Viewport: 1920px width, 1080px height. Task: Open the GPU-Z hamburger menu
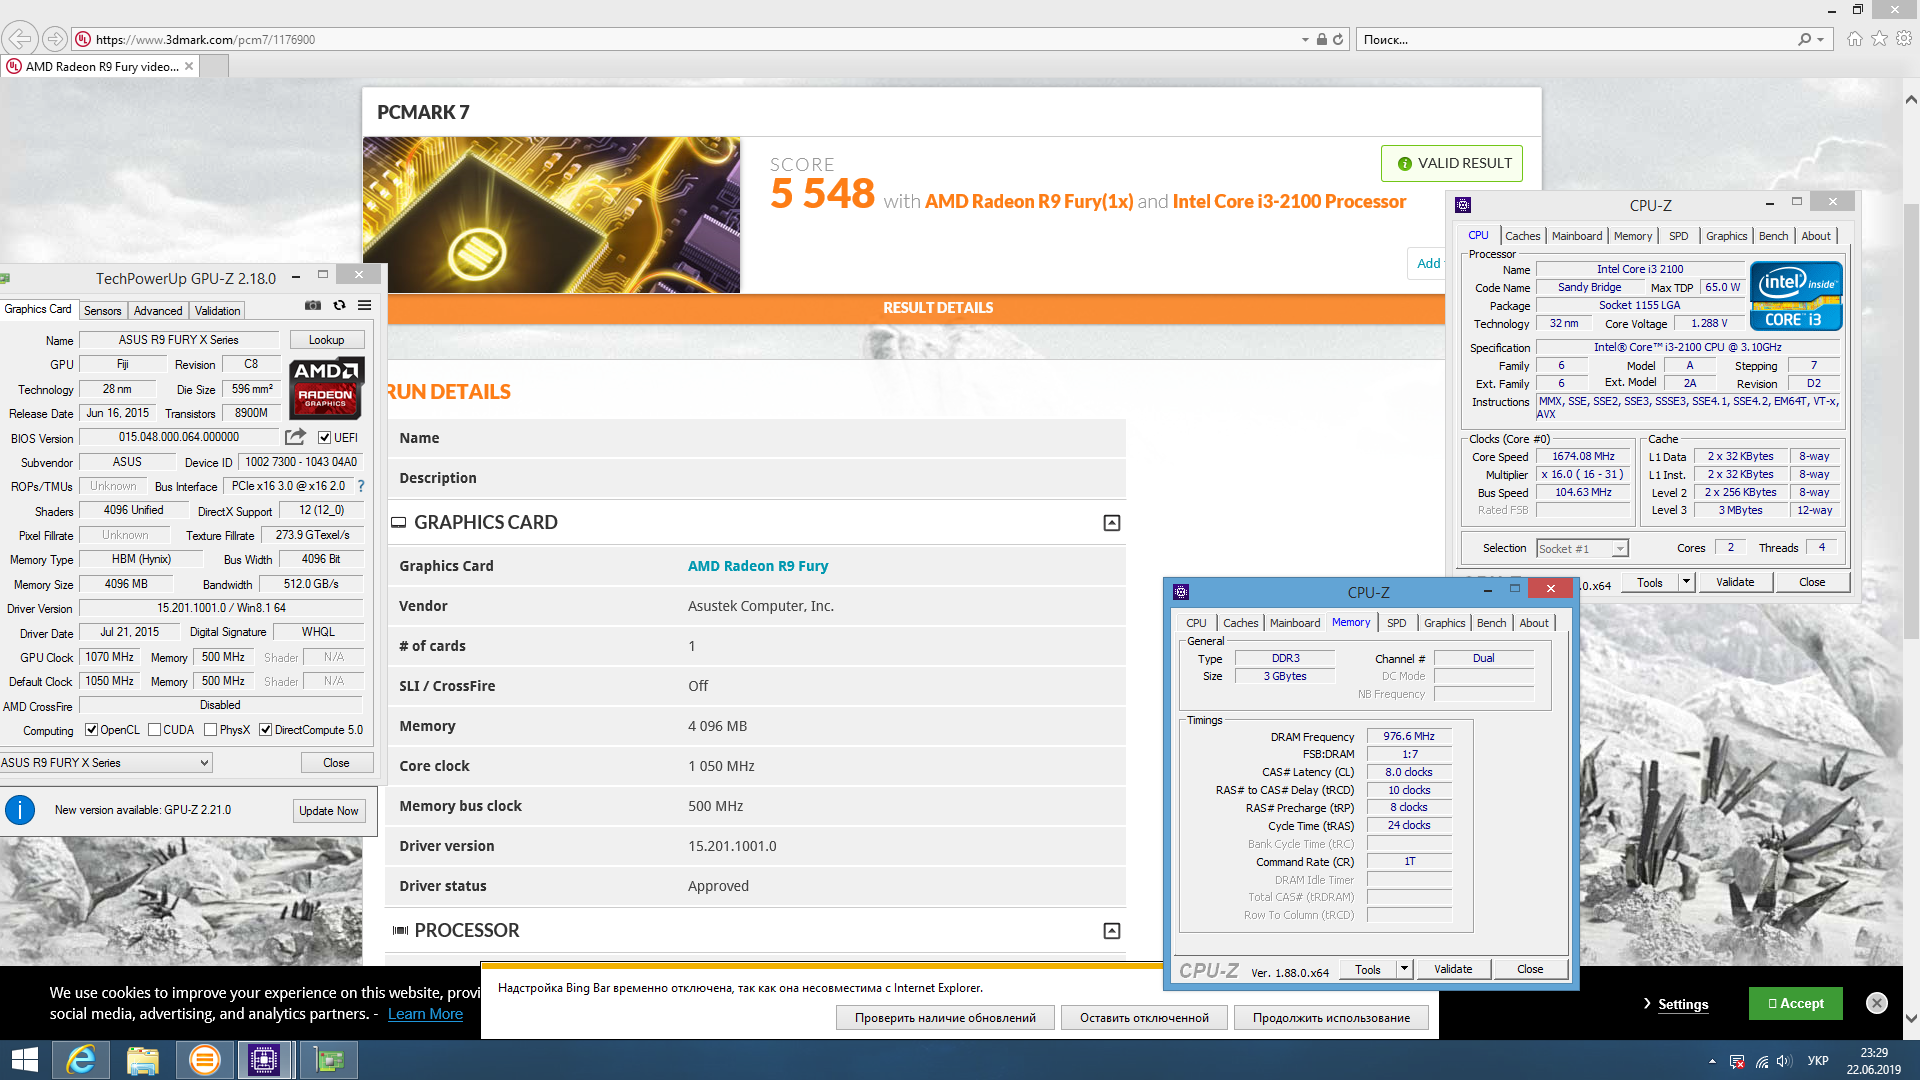(x=365, y=305)
